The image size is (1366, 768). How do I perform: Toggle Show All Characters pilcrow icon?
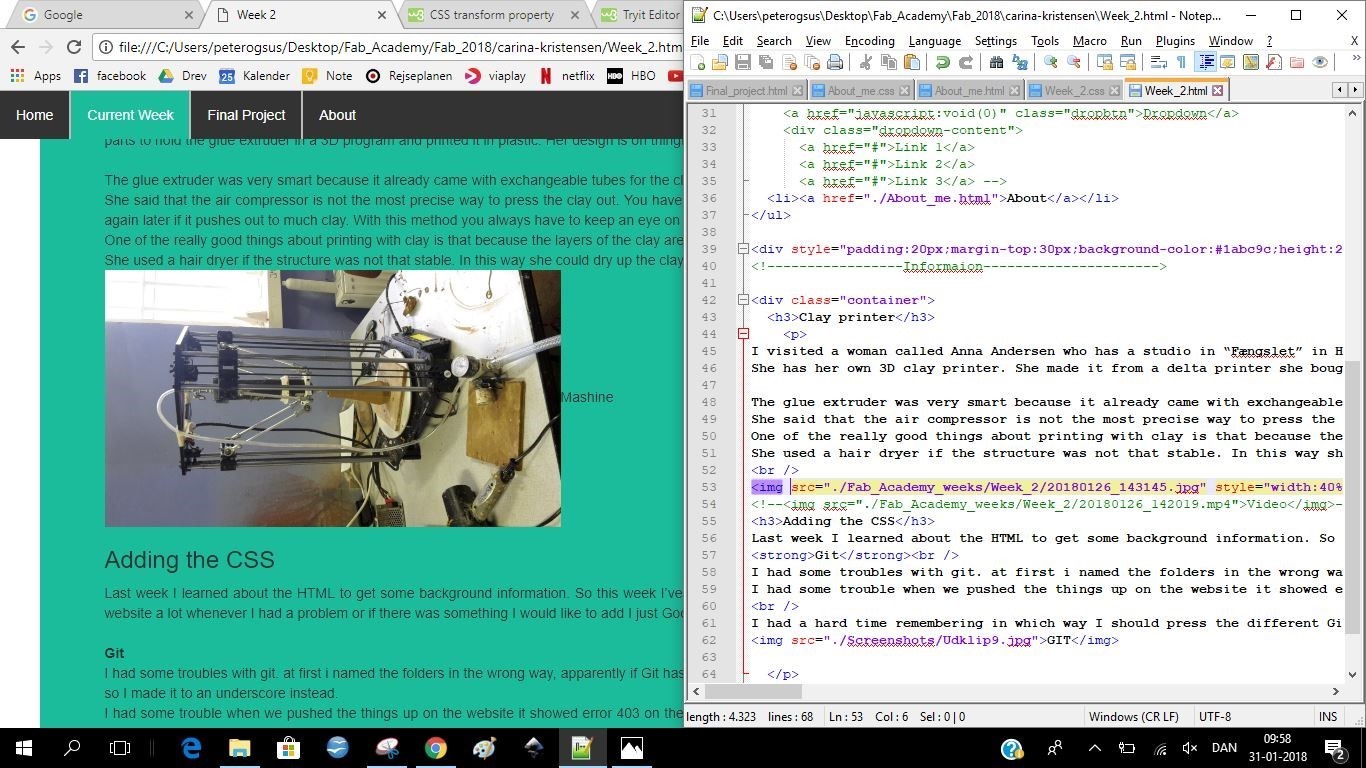pyautogui.click(x=1181, y=62)
